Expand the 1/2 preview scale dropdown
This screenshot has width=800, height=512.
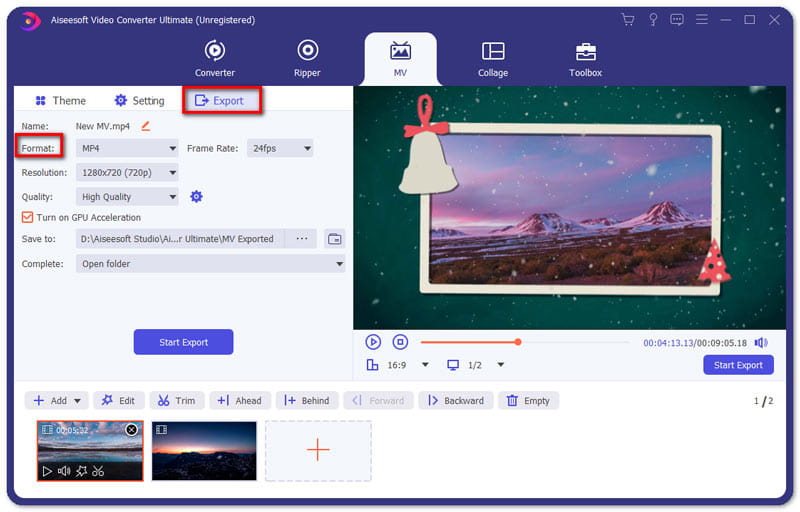point(501,365)
